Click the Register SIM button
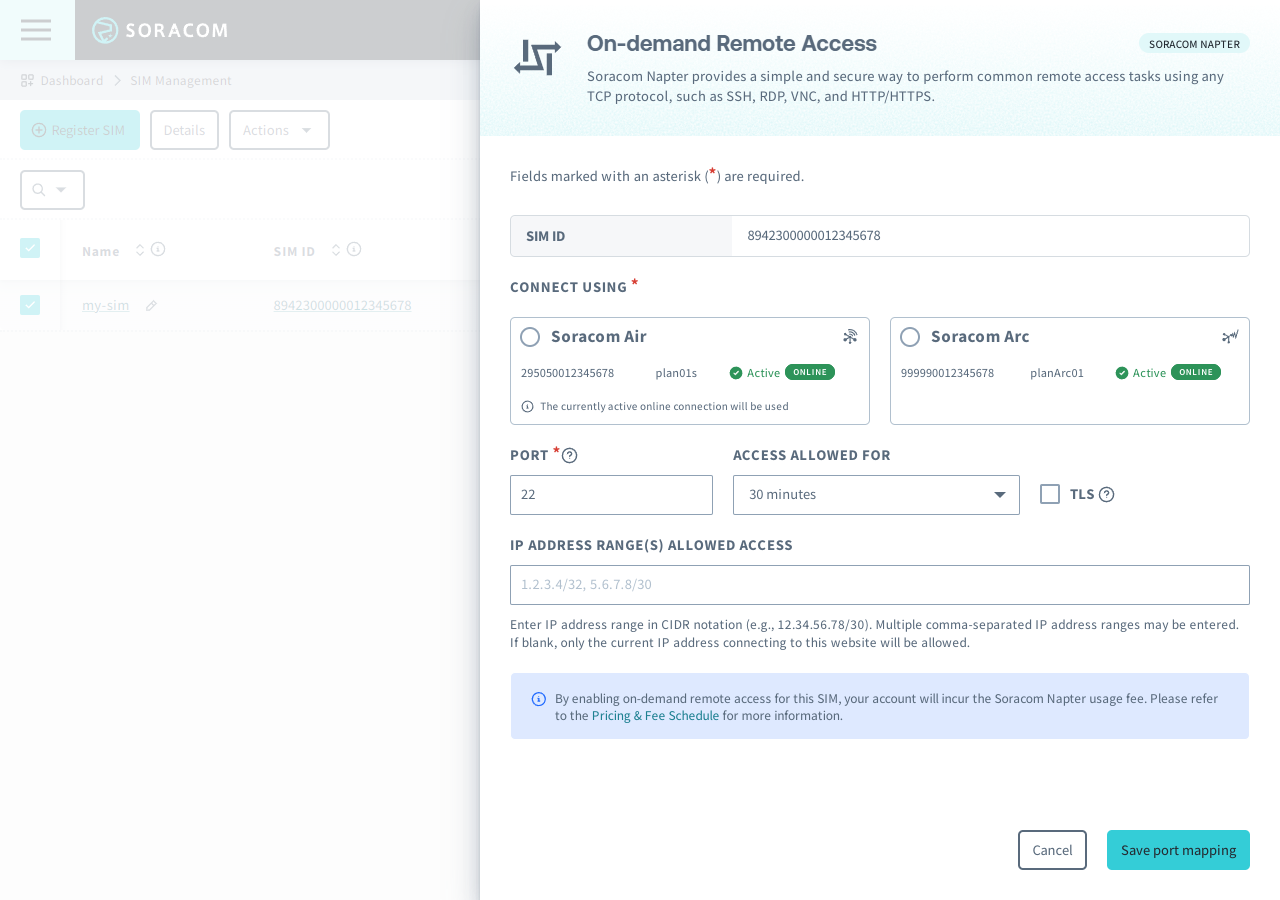This screenshot has width=1280, height=900. point(80,130)
